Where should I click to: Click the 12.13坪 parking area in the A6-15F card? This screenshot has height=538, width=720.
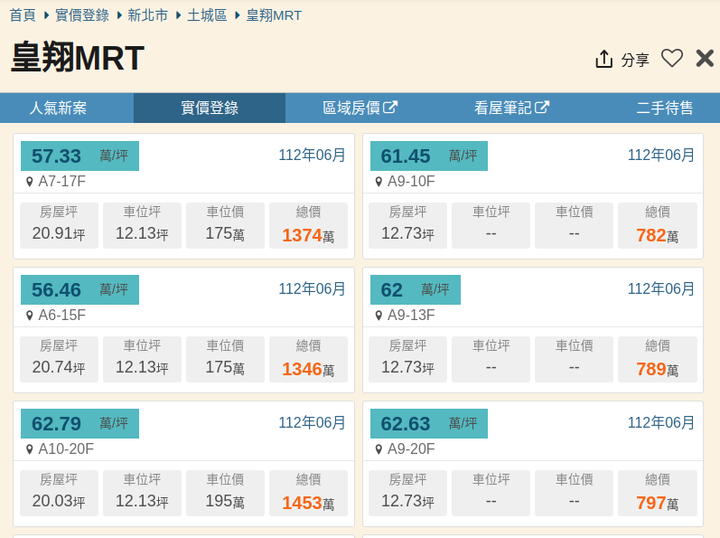tap(142, 367)
